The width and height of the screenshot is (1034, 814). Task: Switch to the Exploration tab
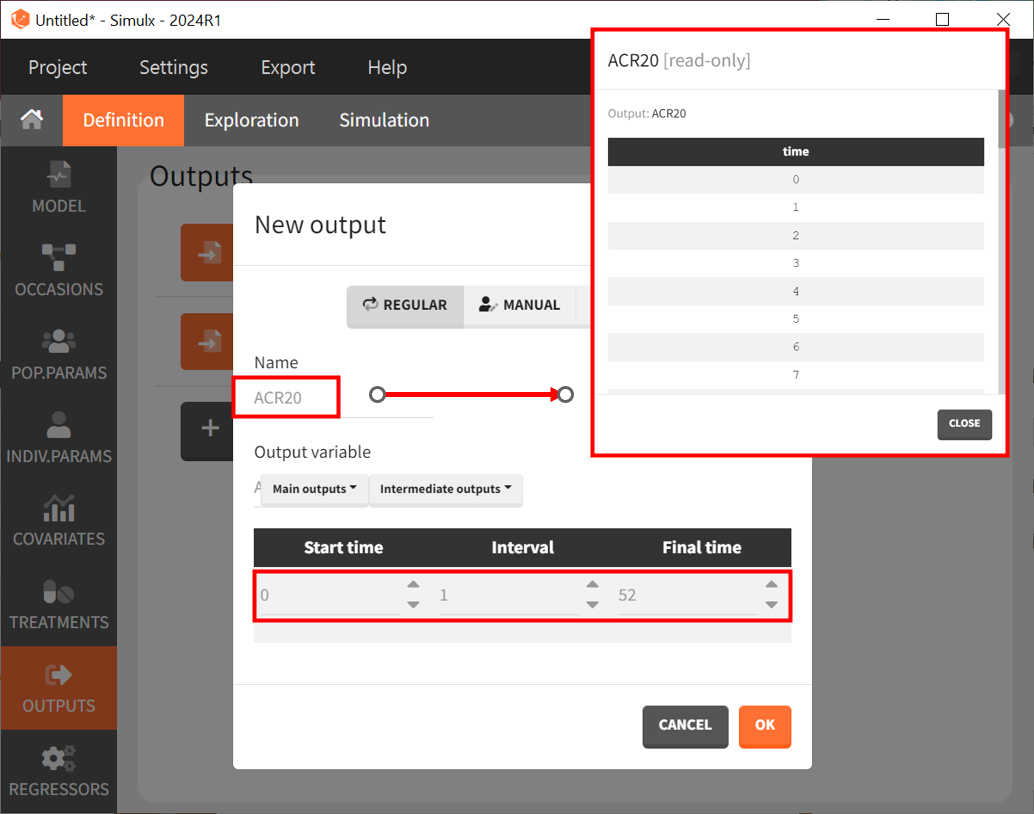(x=251, y=120)
